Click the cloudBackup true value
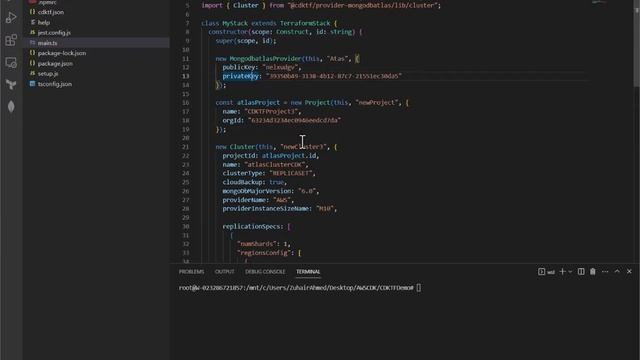 click(x=276, y=182)
